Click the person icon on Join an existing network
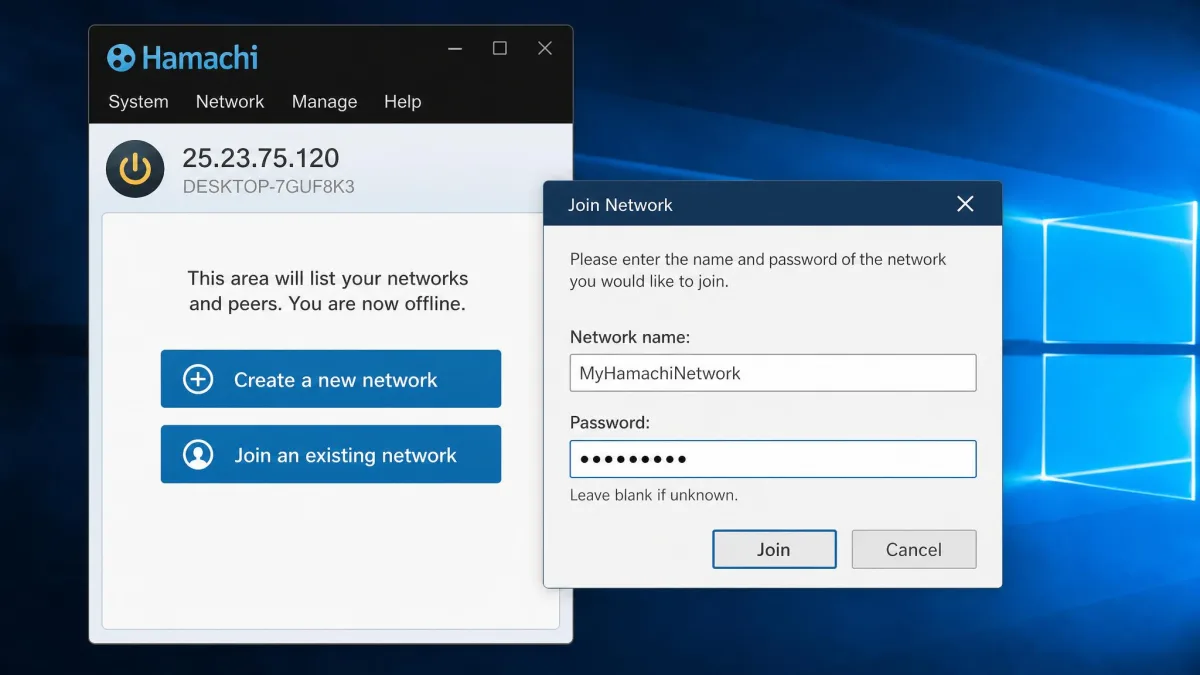The height and width of the screenshot is (675, 1200). point(198,454)
